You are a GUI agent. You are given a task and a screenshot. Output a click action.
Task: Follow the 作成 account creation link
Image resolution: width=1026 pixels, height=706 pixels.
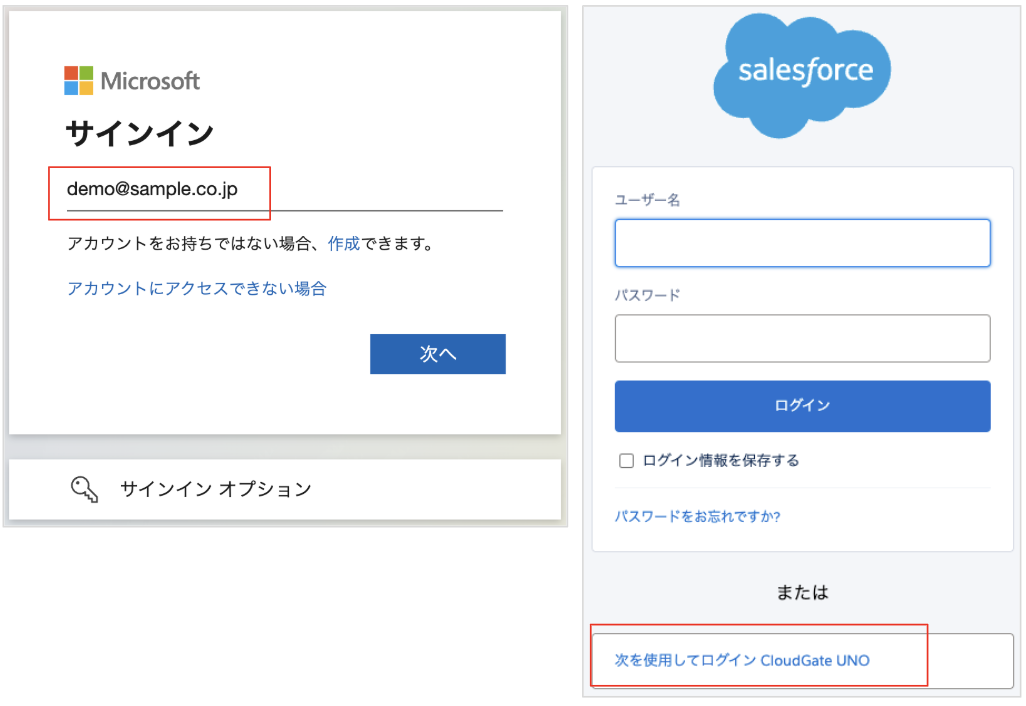click(344, 244)
